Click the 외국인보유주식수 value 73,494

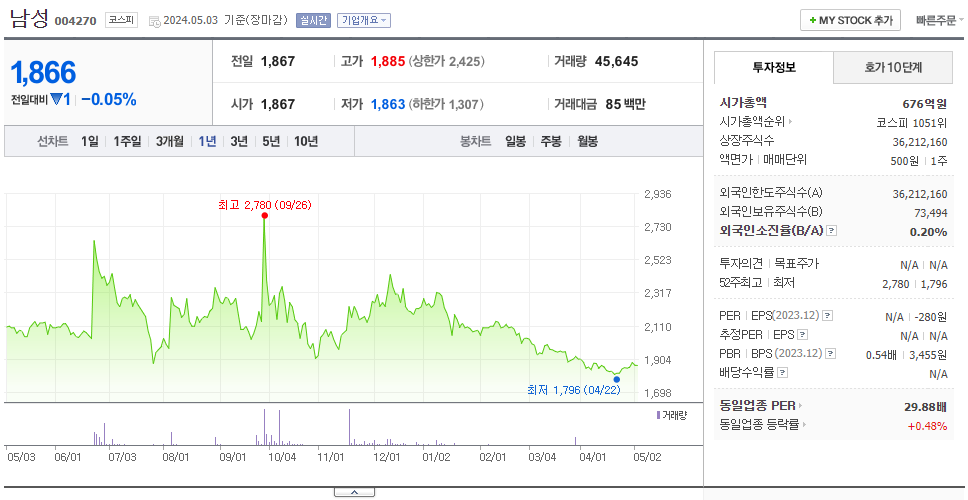pos(930,213)
